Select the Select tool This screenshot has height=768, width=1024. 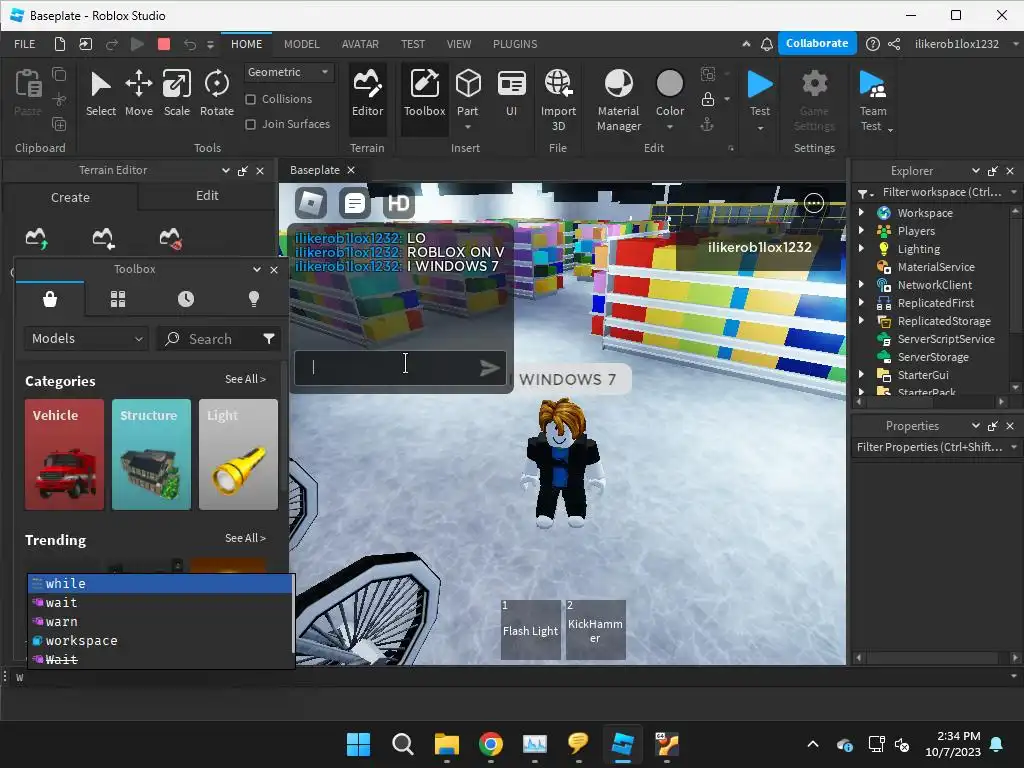click(101, 94)
